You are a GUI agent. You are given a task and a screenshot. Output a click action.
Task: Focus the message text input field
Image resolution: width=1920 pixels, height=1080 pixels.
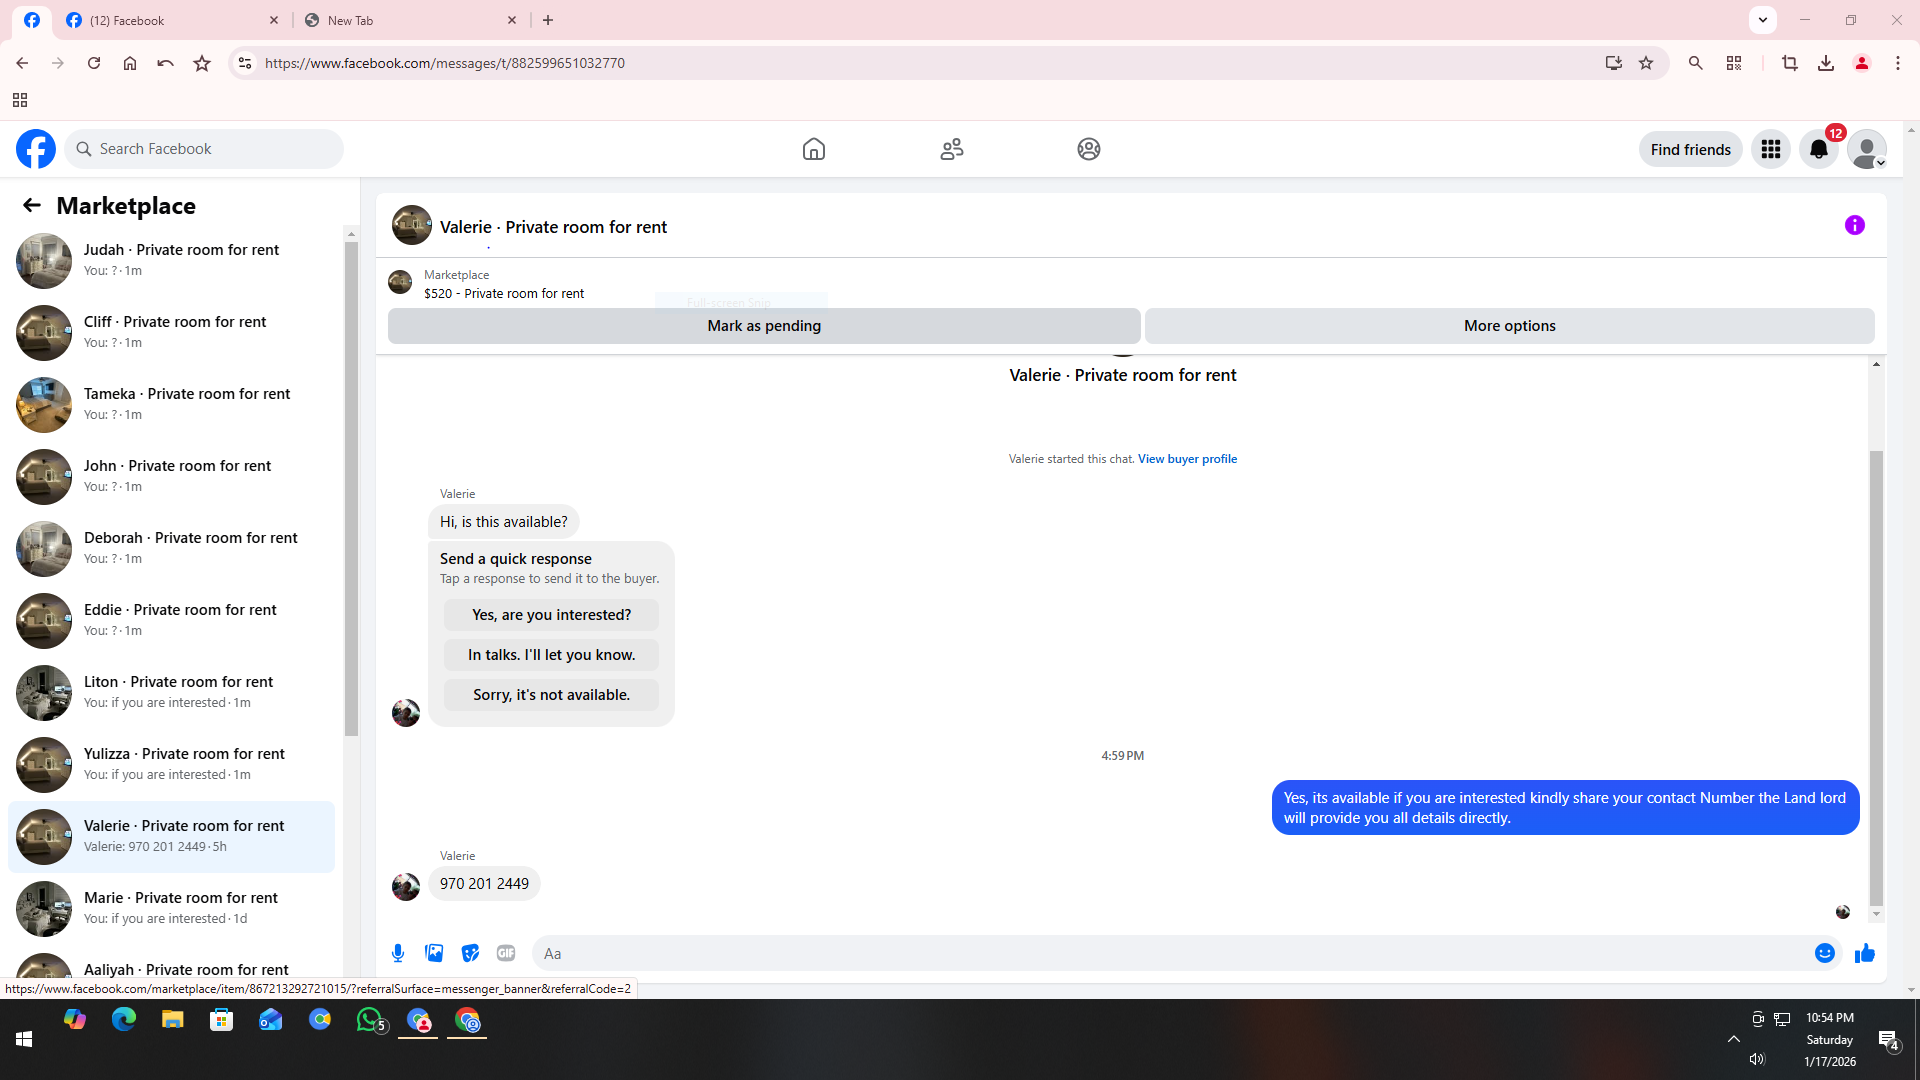[x=1170, y=953]
